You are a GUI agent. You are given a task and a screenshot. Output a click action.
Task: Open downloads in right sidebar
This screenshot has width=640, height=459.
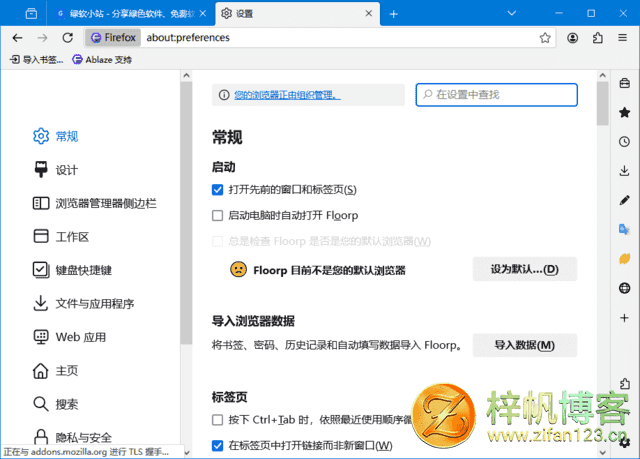624,171
